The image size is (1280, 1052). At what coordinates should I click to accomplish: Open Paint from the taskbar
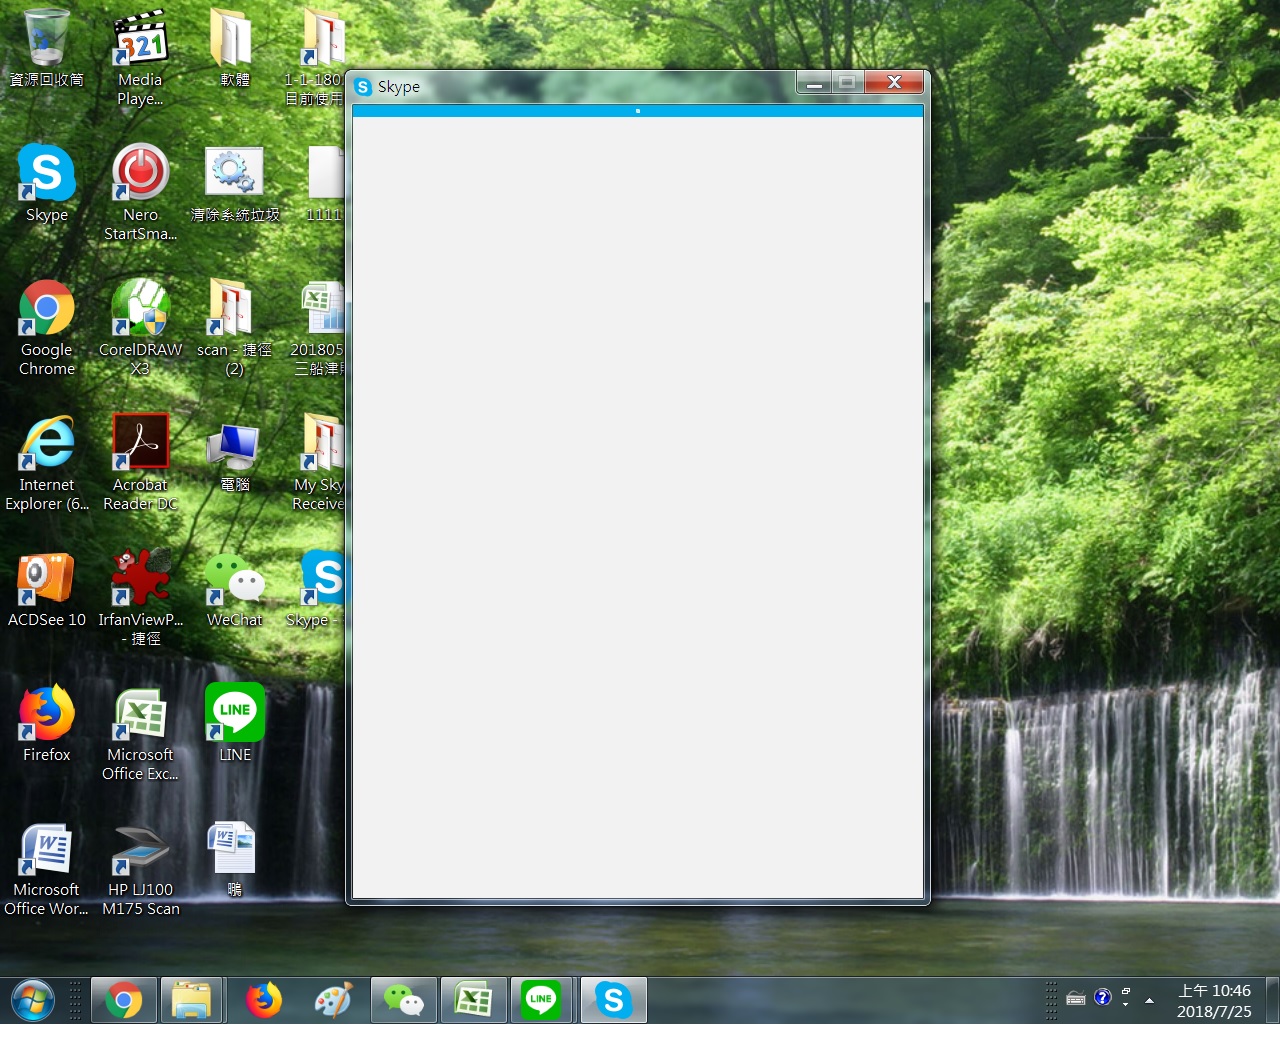point(332,1000)
